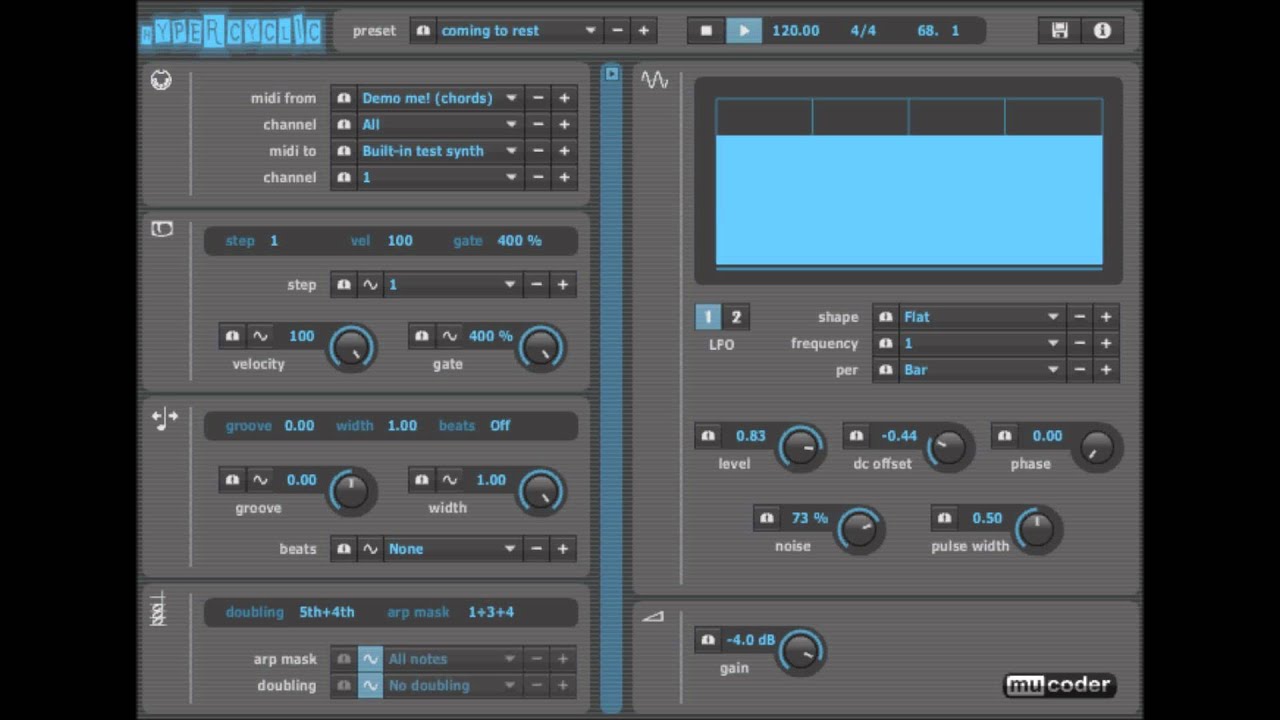Image resolution: width=1280 pixels, height=720 pixels.
Task: Click the LFO waveform section icon
Action: pyautogui.click(x=655, y=80)
